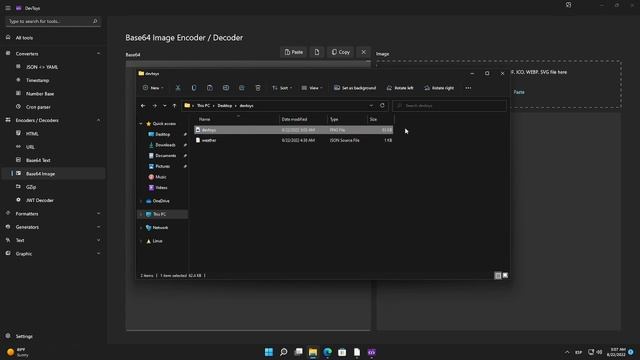
Task: Click Set as background in Explorer toolbar
Action: coord(355,88)
